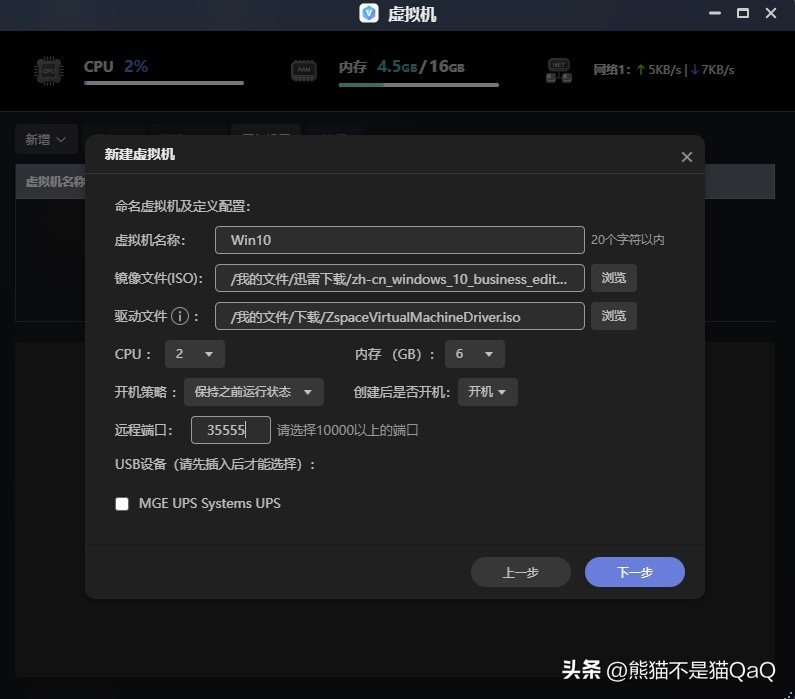This screenshot has height=699, width=795.
Task: Click the 远程端口 input with 35555
Action: click(x=231, y=430)
